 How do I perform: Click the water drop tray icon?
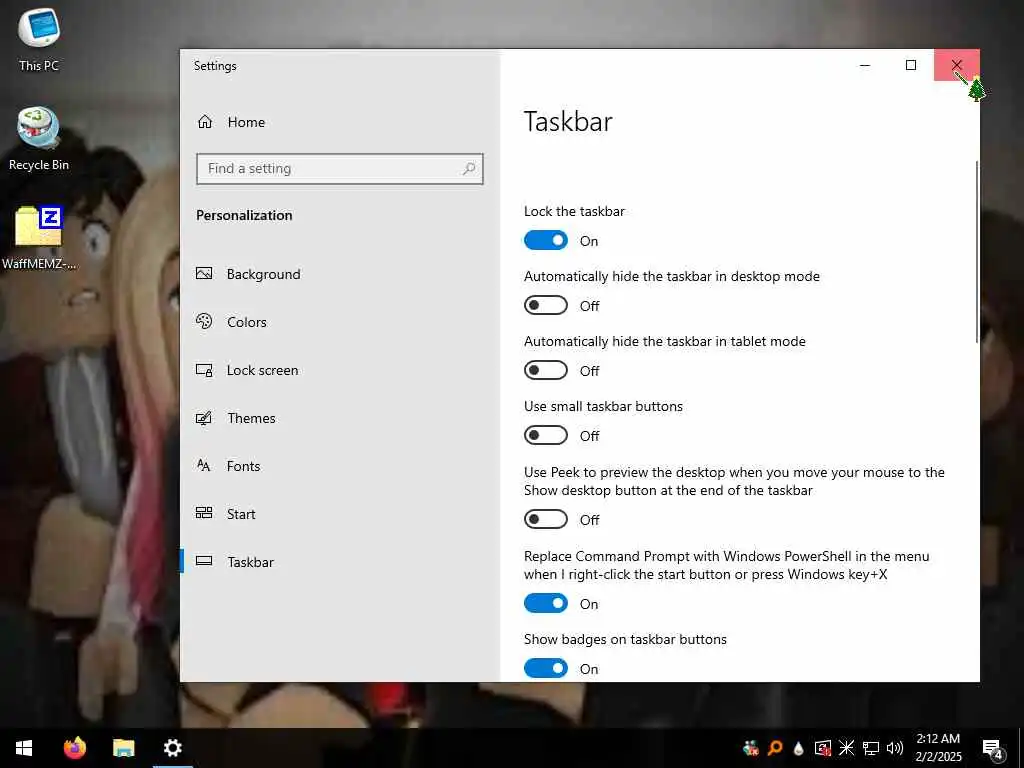[x=798, y=748]
